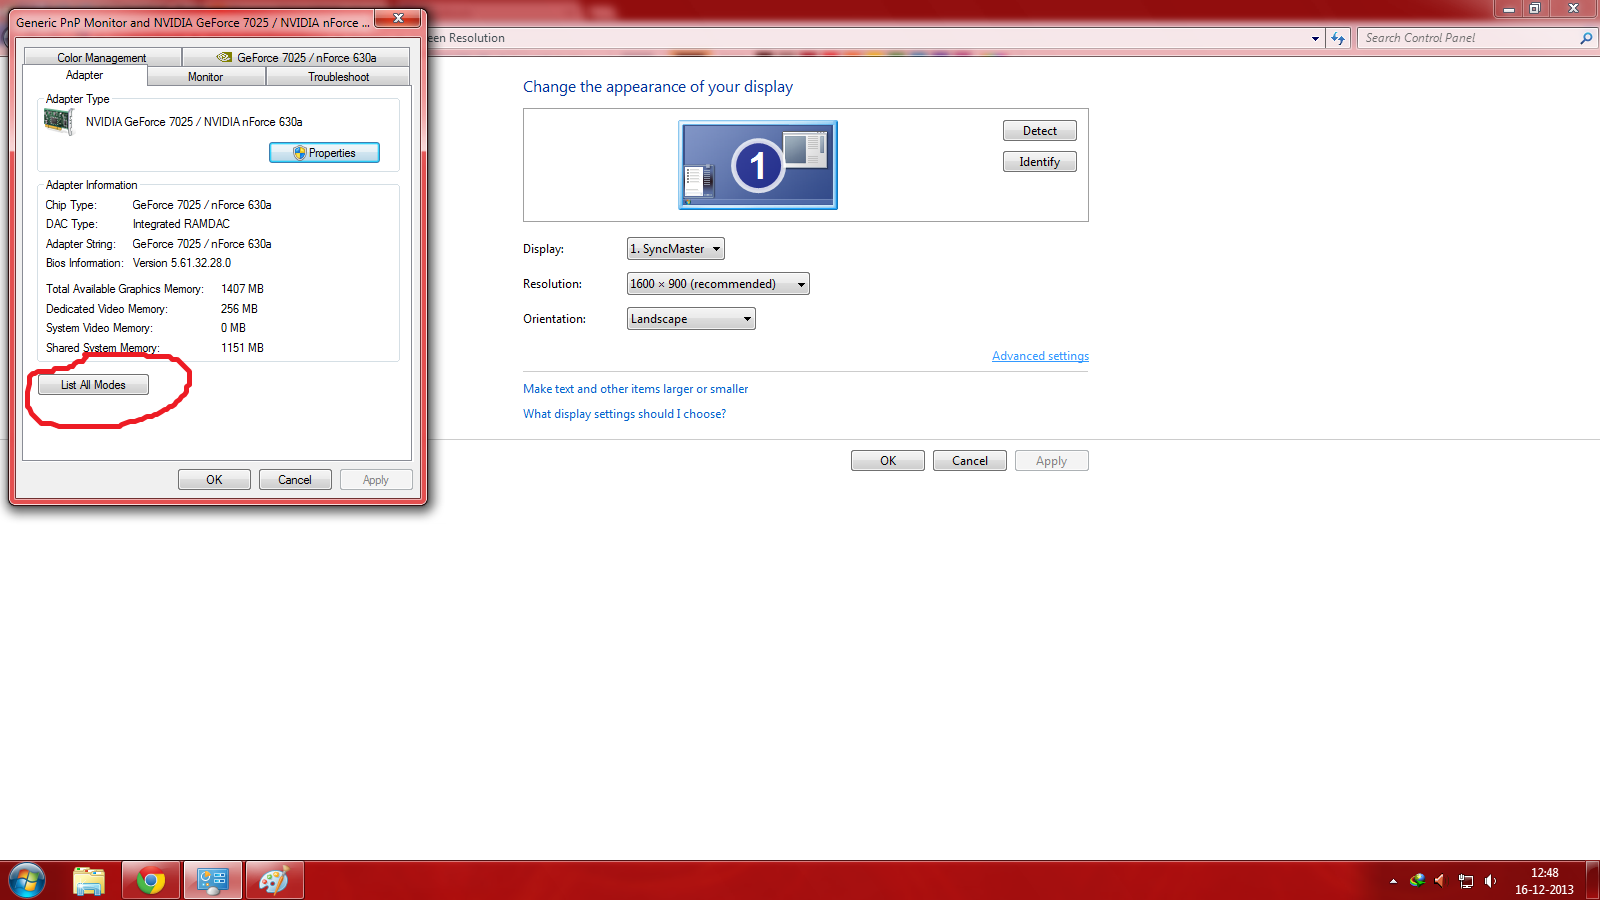
Task: Click OK in Screen Resolution window
Action: click(888, 461)
